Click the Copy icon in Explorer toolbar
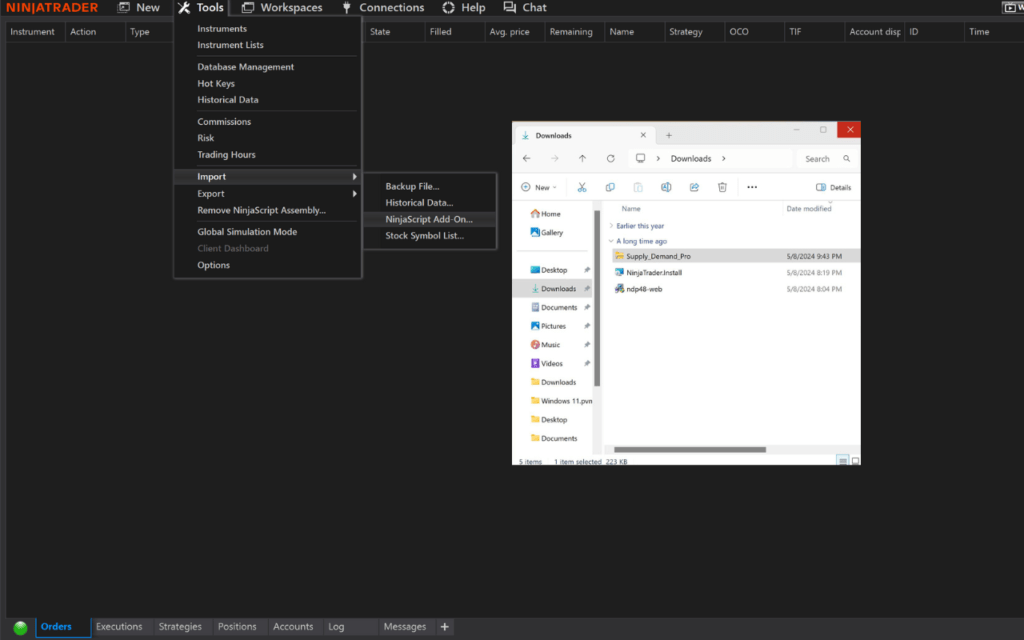Screen dimensions: 1024x640 (610, 187)
